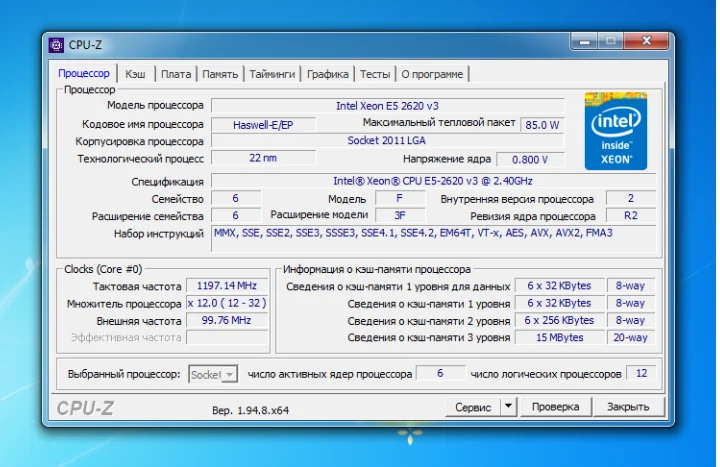Image resolution: width=720 pixels, height=467 pixels.
Task: Click the CPU-Z app icon in title bar
Action: point(56,45)
